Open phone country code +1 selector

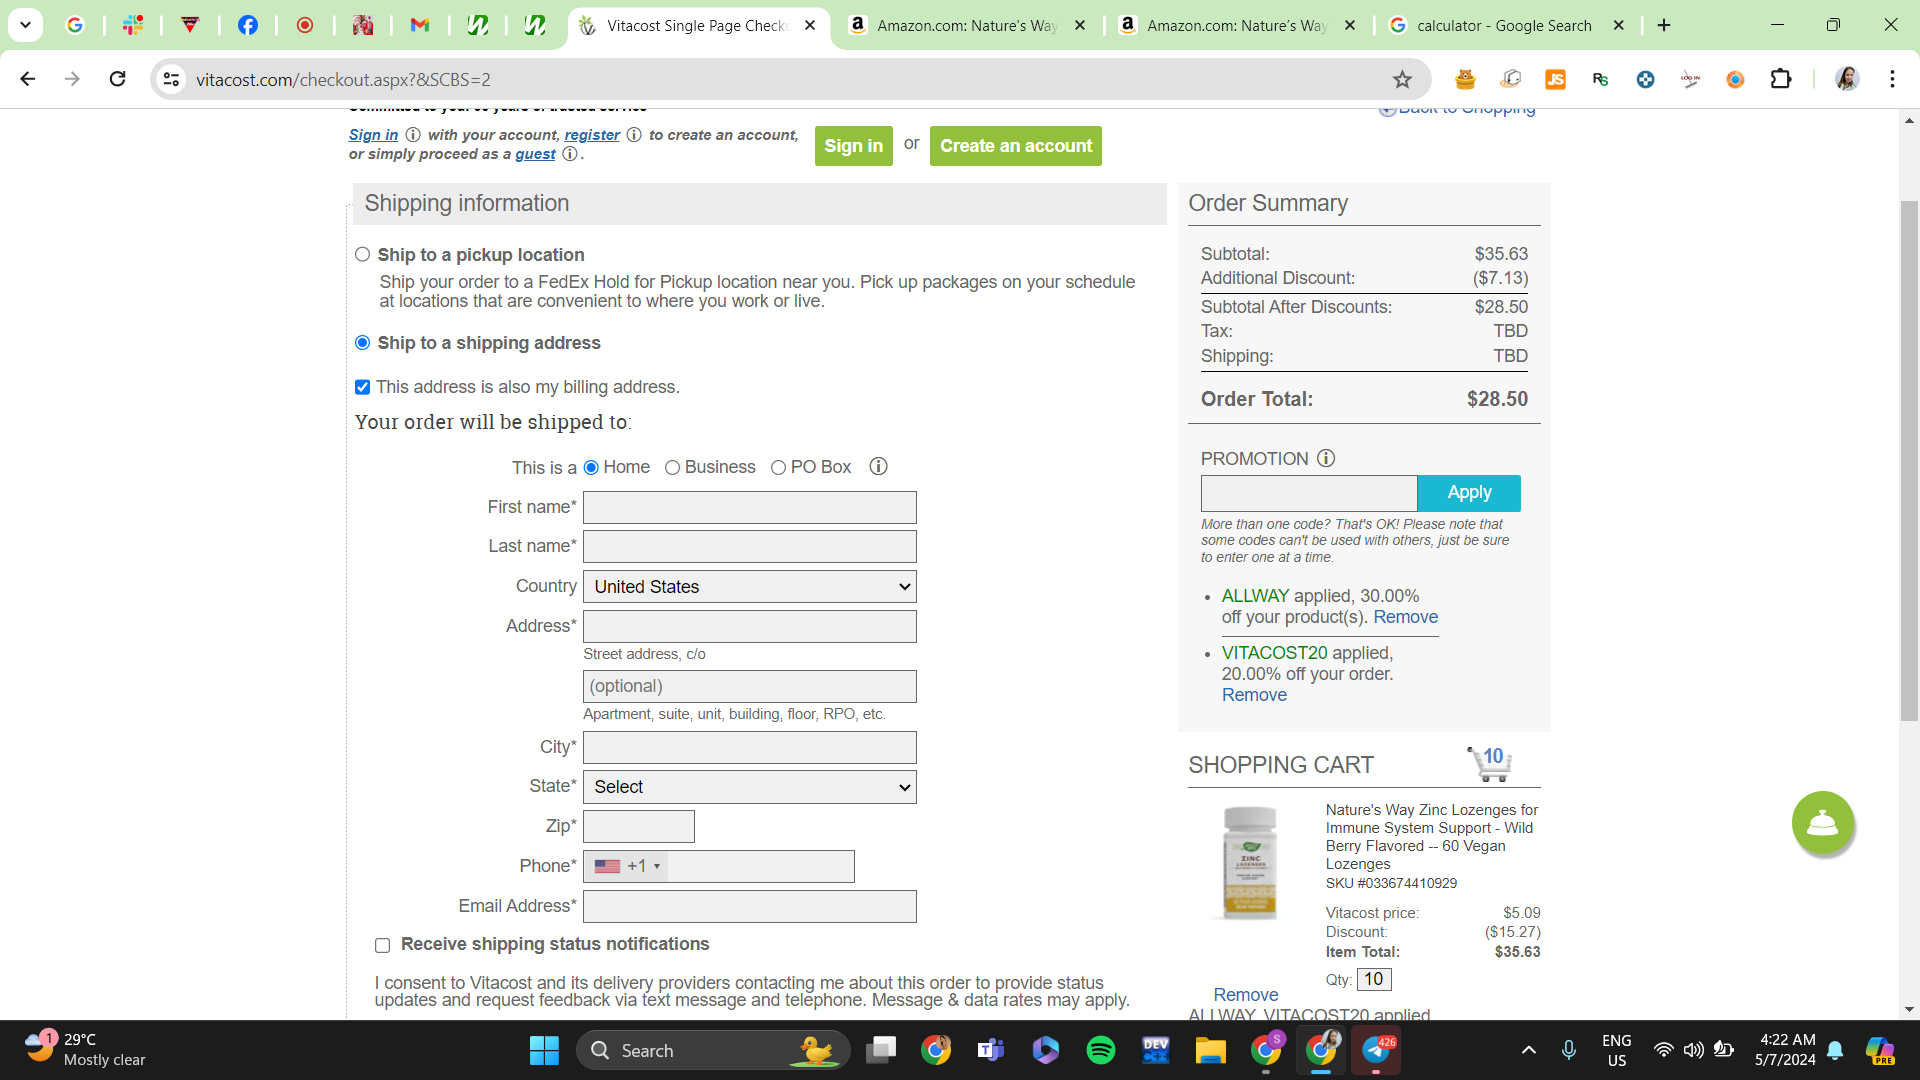pos(627,866)
